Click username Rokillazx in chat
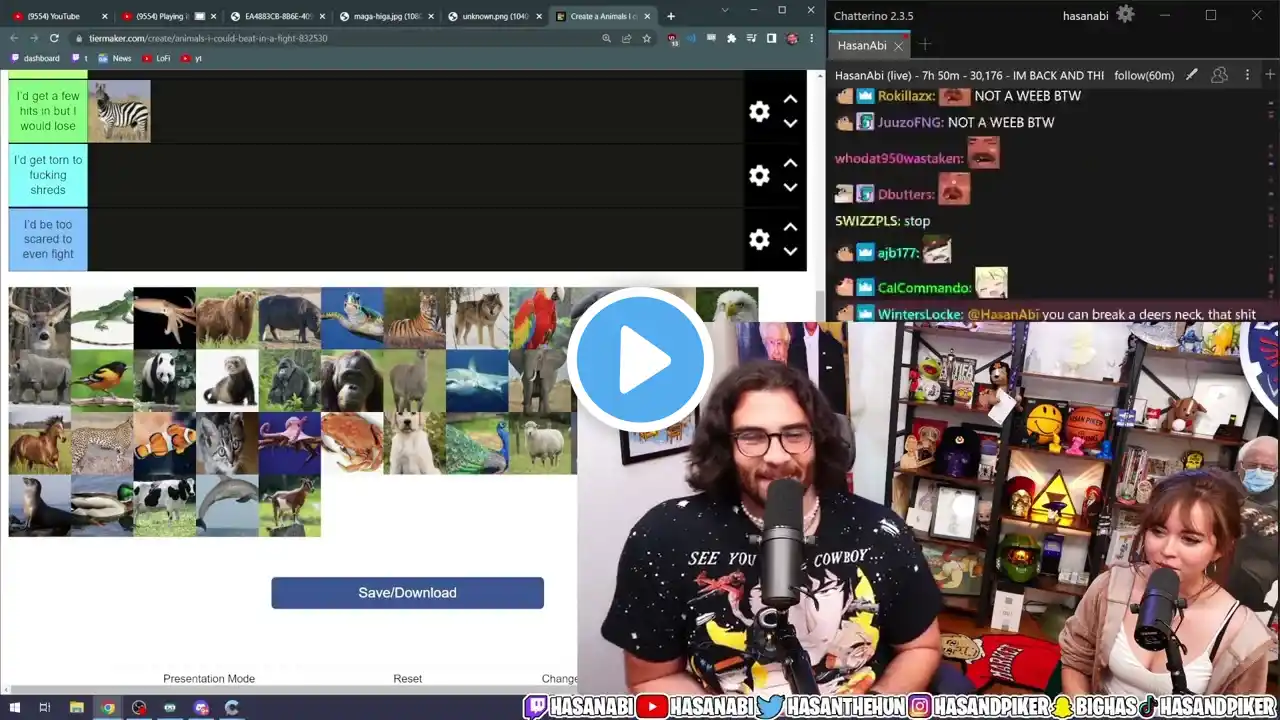 (906, 96)
